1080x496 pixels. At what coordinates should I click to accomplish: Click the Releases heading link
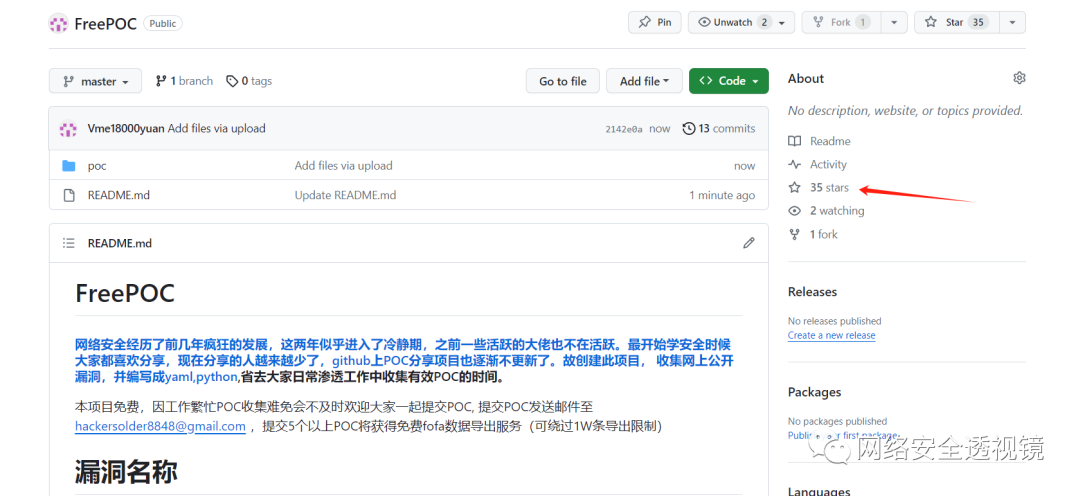click(x=812, y=291)
